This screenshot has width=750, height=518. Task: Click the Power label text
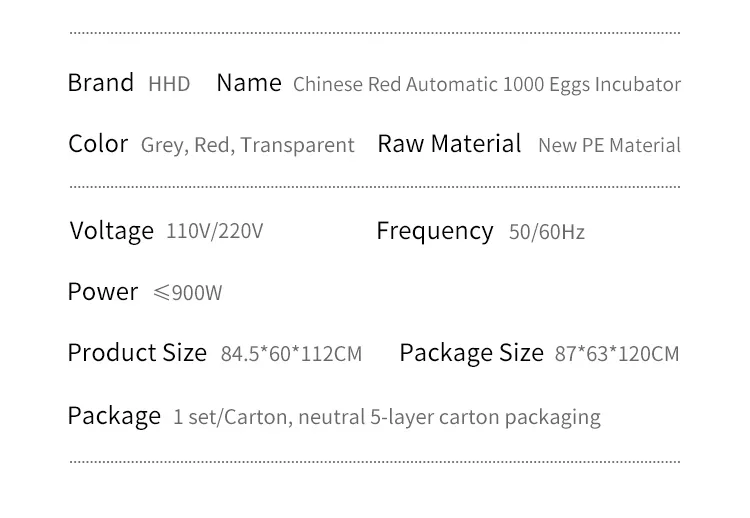point(103,292)
